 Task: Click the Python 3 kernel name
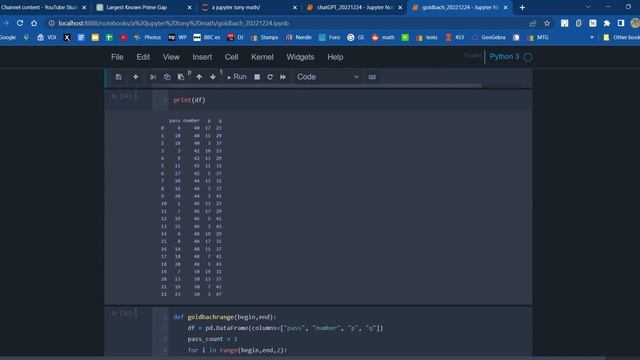tap(504, 57)
